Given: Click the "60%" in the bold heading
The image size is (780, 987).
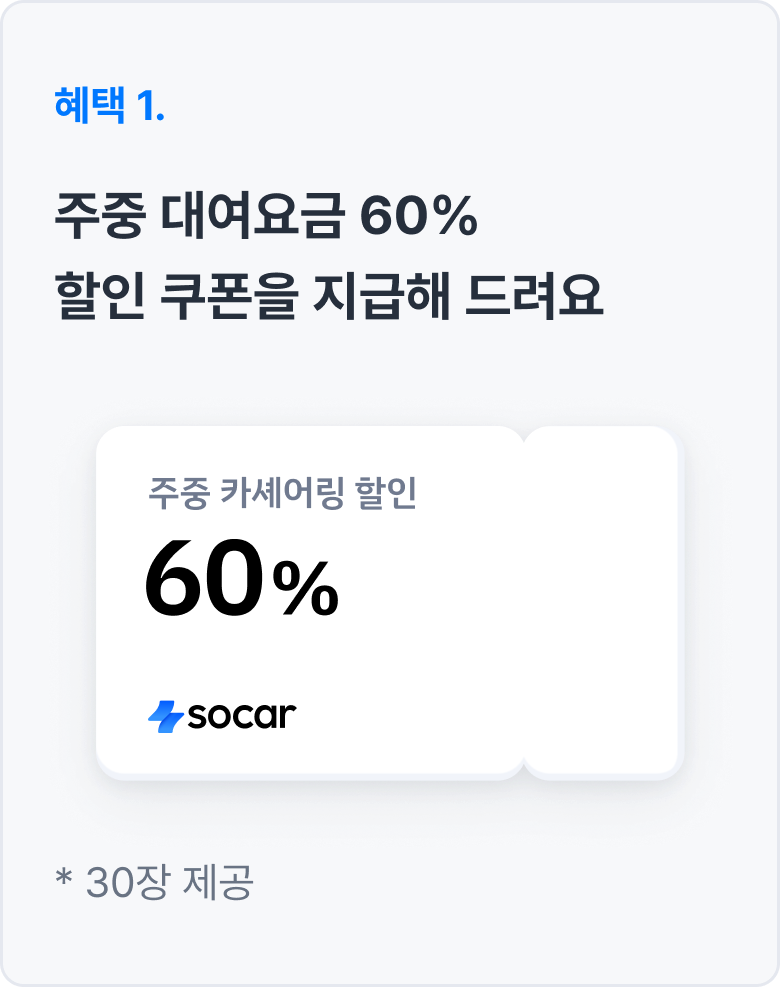Looking at the screenshot, I should tap(417, 219).
